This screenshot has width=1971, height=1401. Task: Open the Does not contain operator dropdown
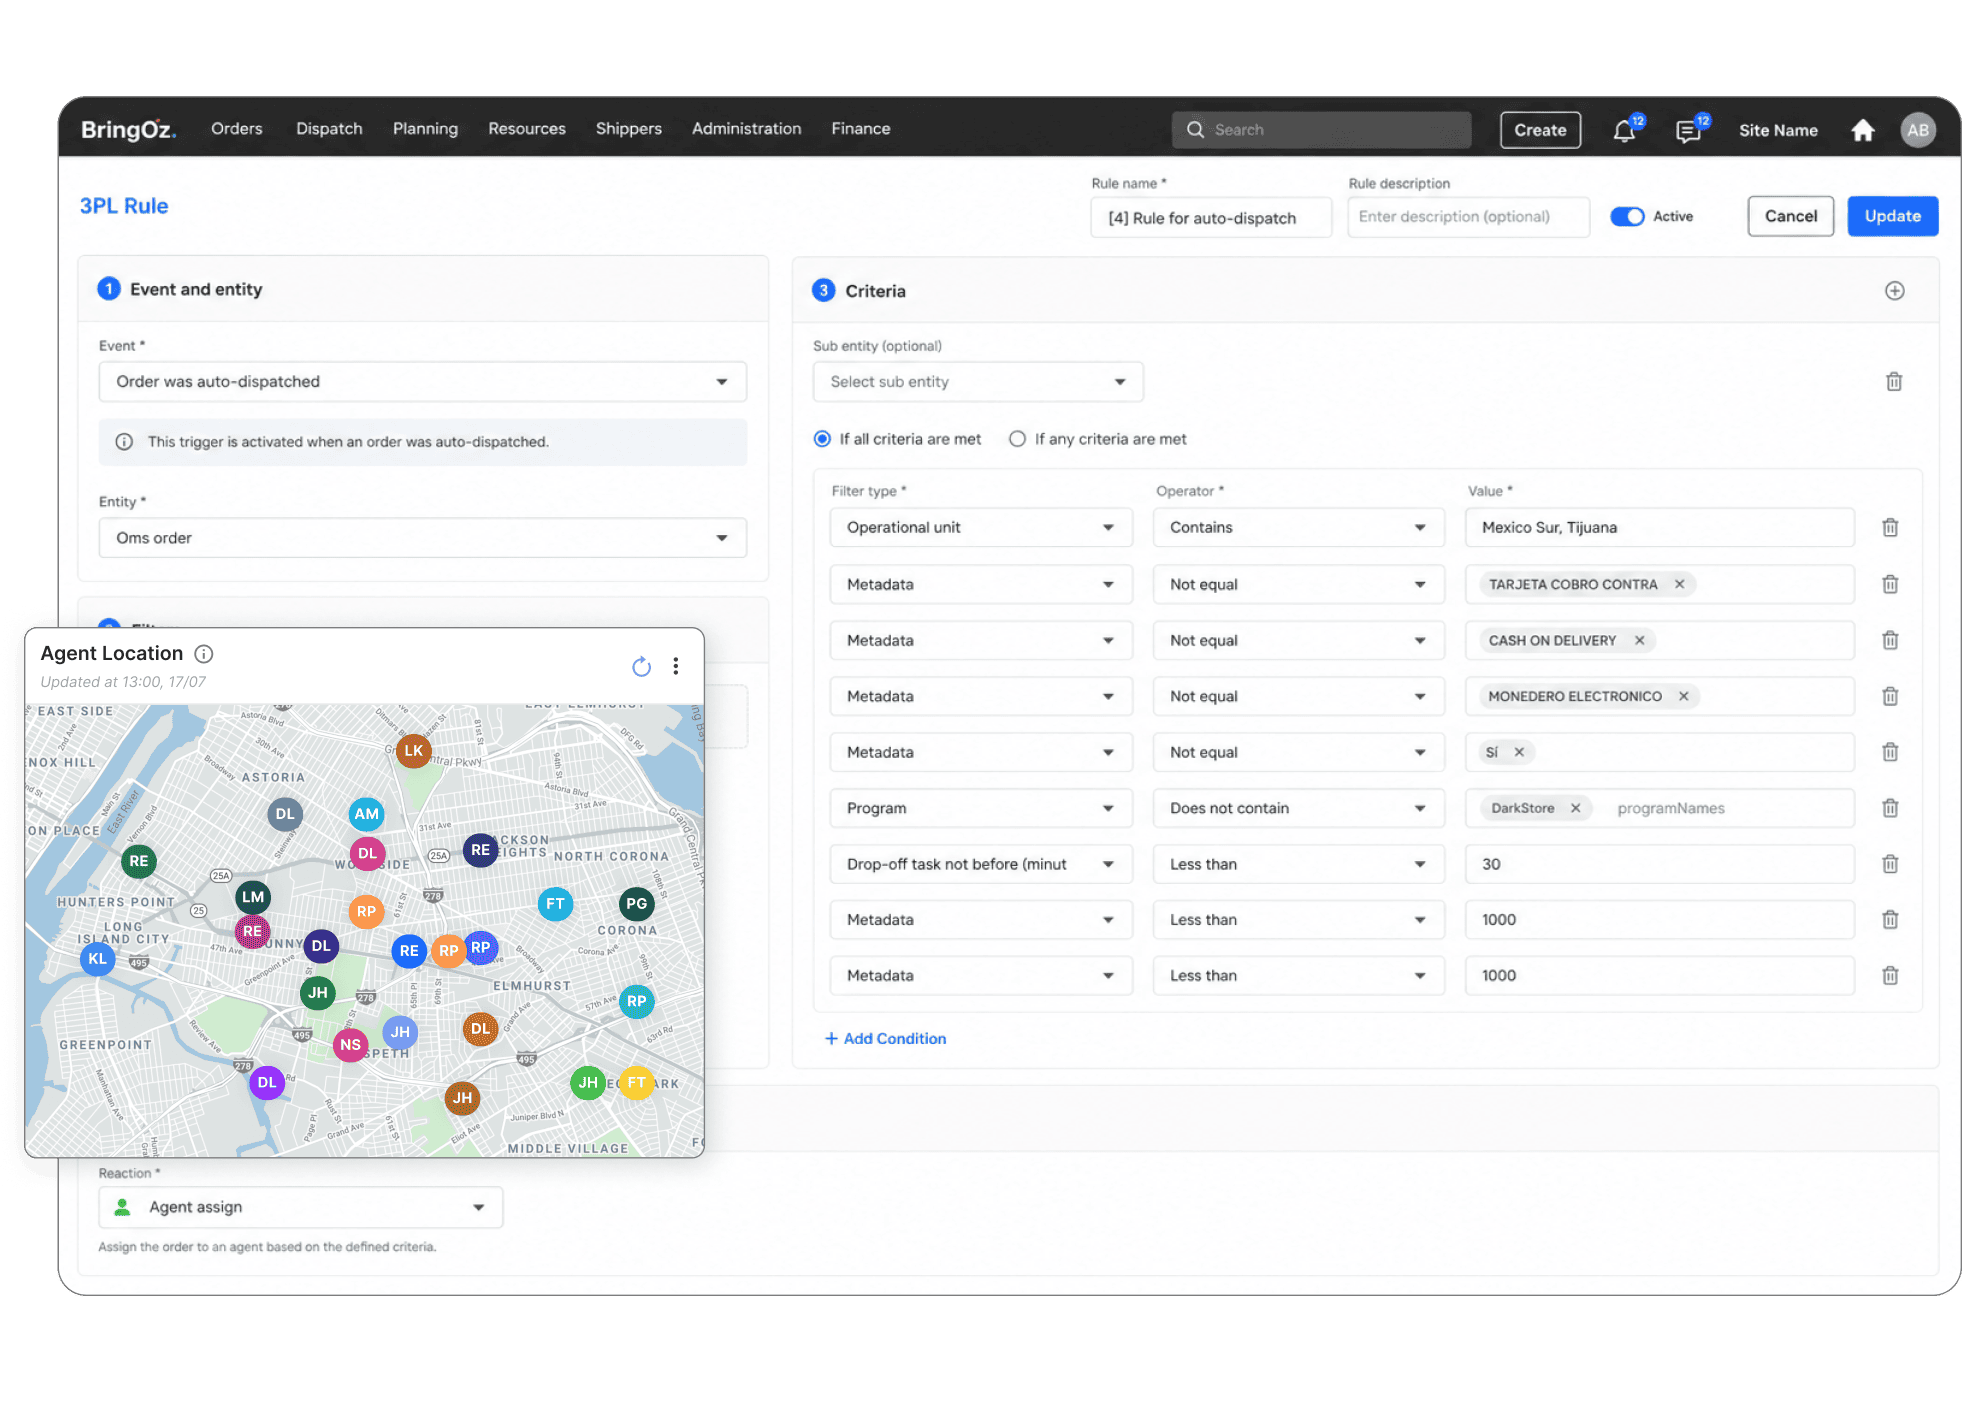point(1298,808)
